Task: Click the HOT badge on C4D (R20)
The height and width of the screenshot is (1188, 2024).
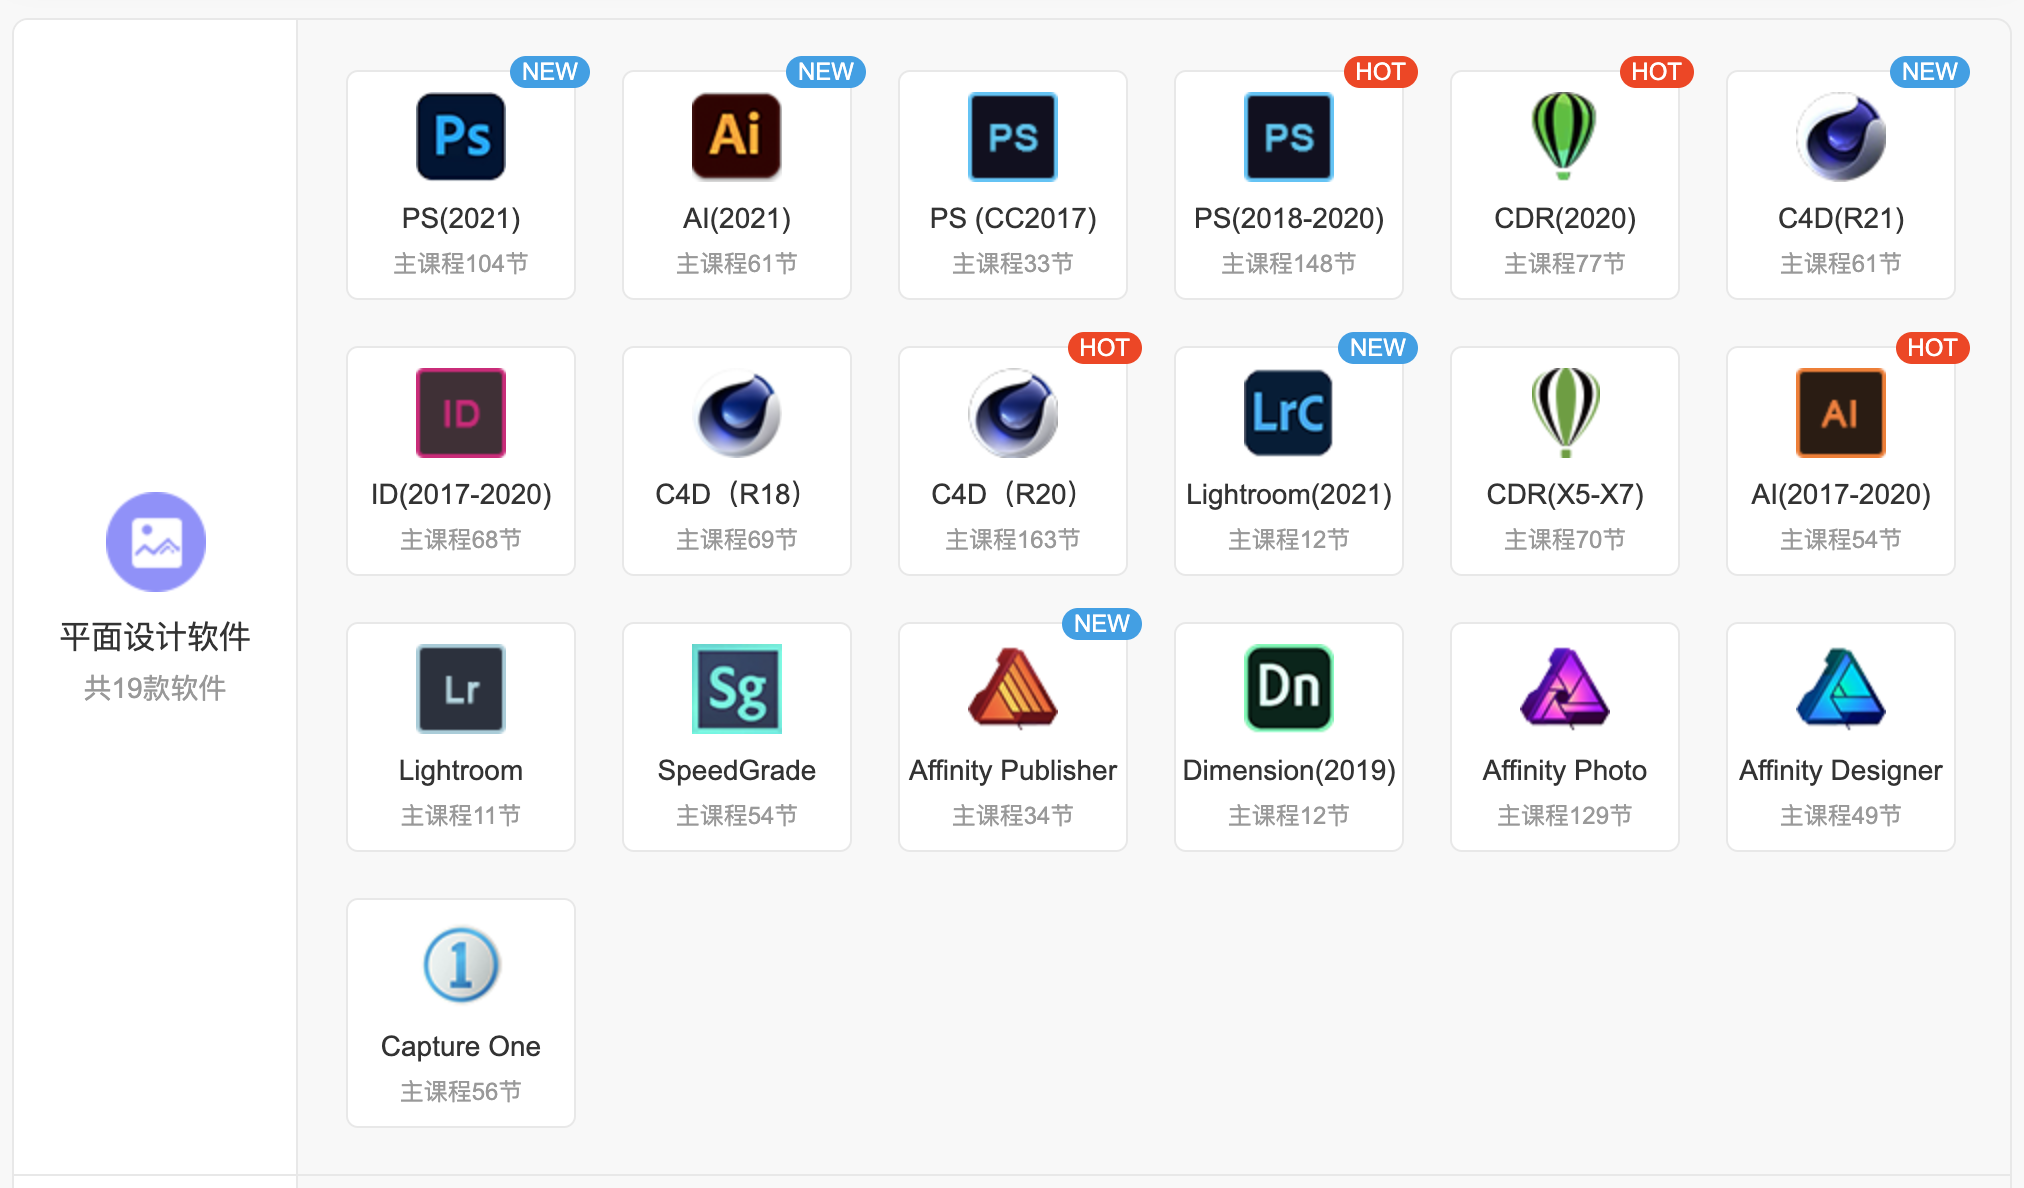Action: [1104, 348]
